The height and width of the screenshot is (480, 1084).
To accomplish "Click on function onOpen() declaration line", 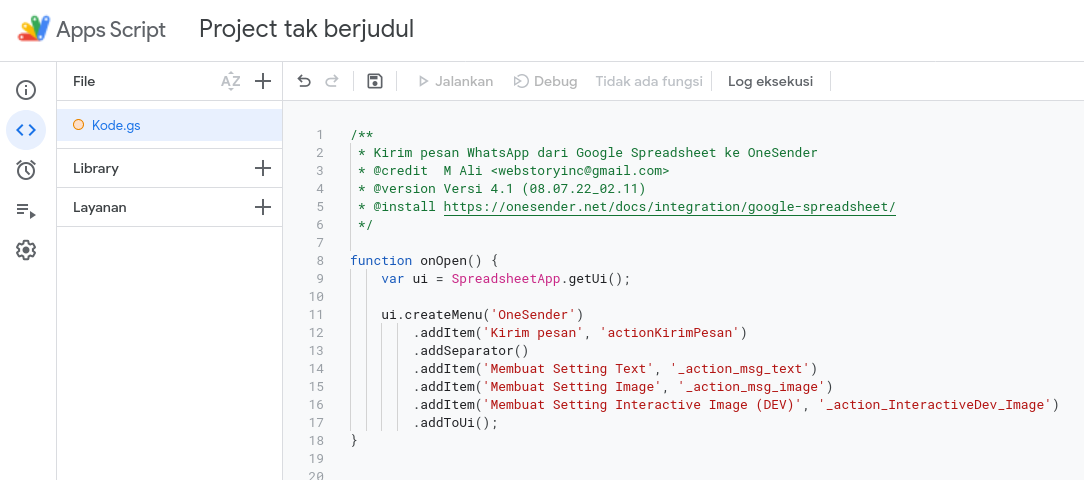I will [424, 261].
